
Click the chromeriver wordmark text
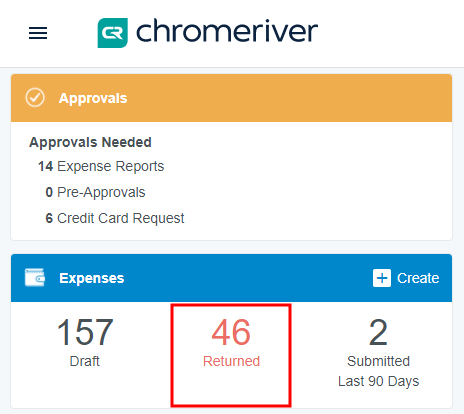click(x=227, y=31)
